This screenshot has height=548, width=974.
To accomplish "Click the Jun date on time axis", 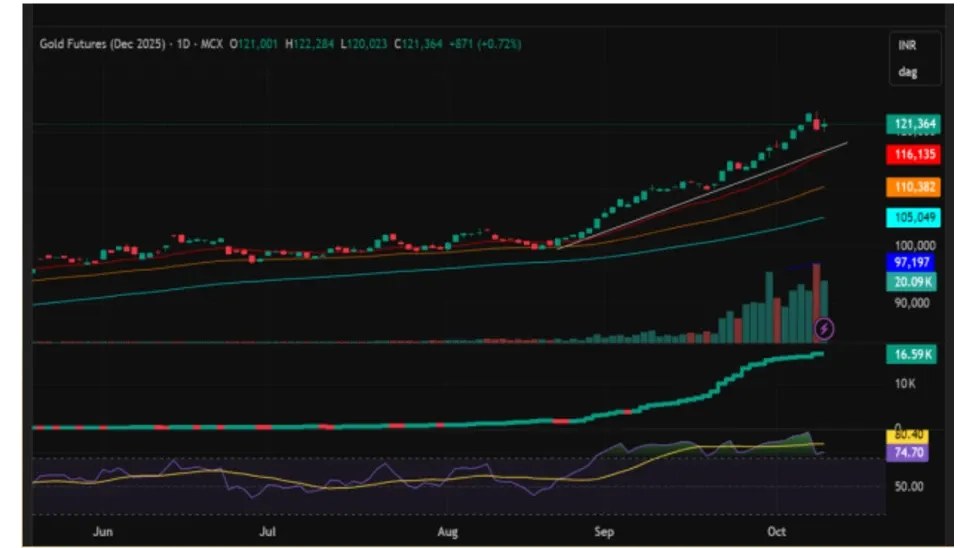I will tap(103, 533).
